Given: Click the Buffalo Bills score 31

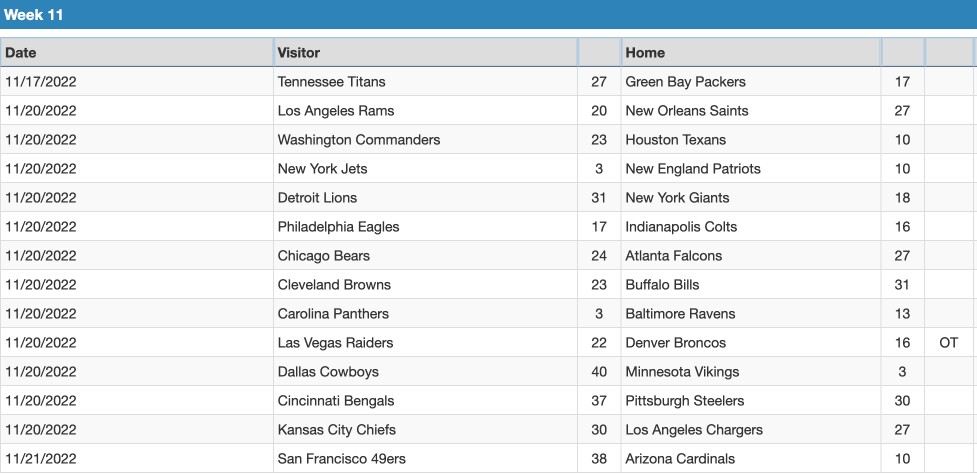Looking at the screenshot, I should 902,285.
